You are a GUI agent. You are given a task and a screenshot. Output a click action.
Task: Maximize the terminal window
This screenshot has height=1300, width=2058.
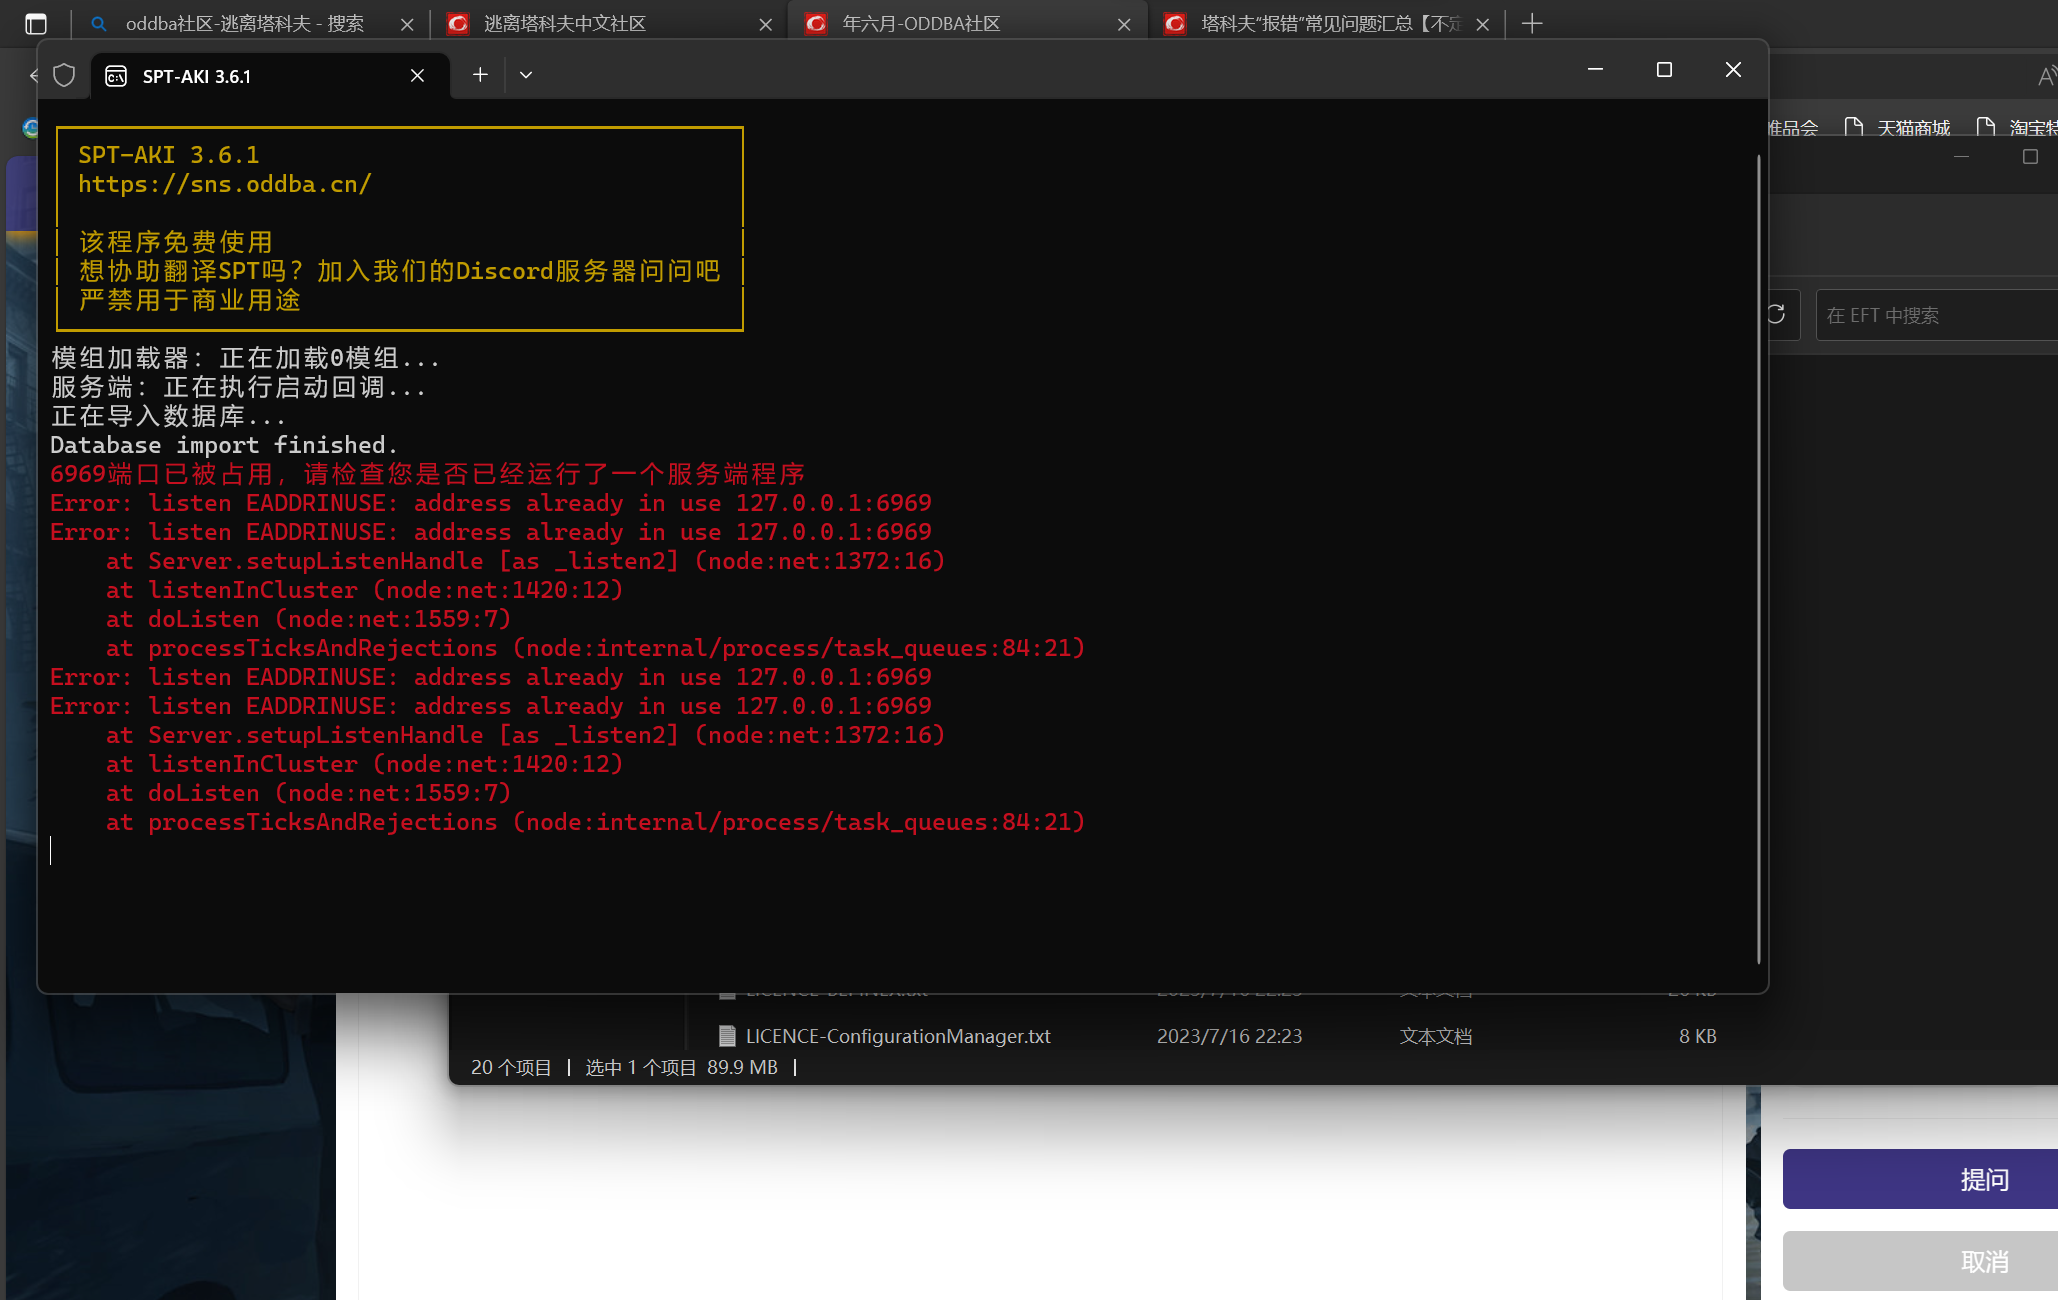click(x=1664, y=70)
